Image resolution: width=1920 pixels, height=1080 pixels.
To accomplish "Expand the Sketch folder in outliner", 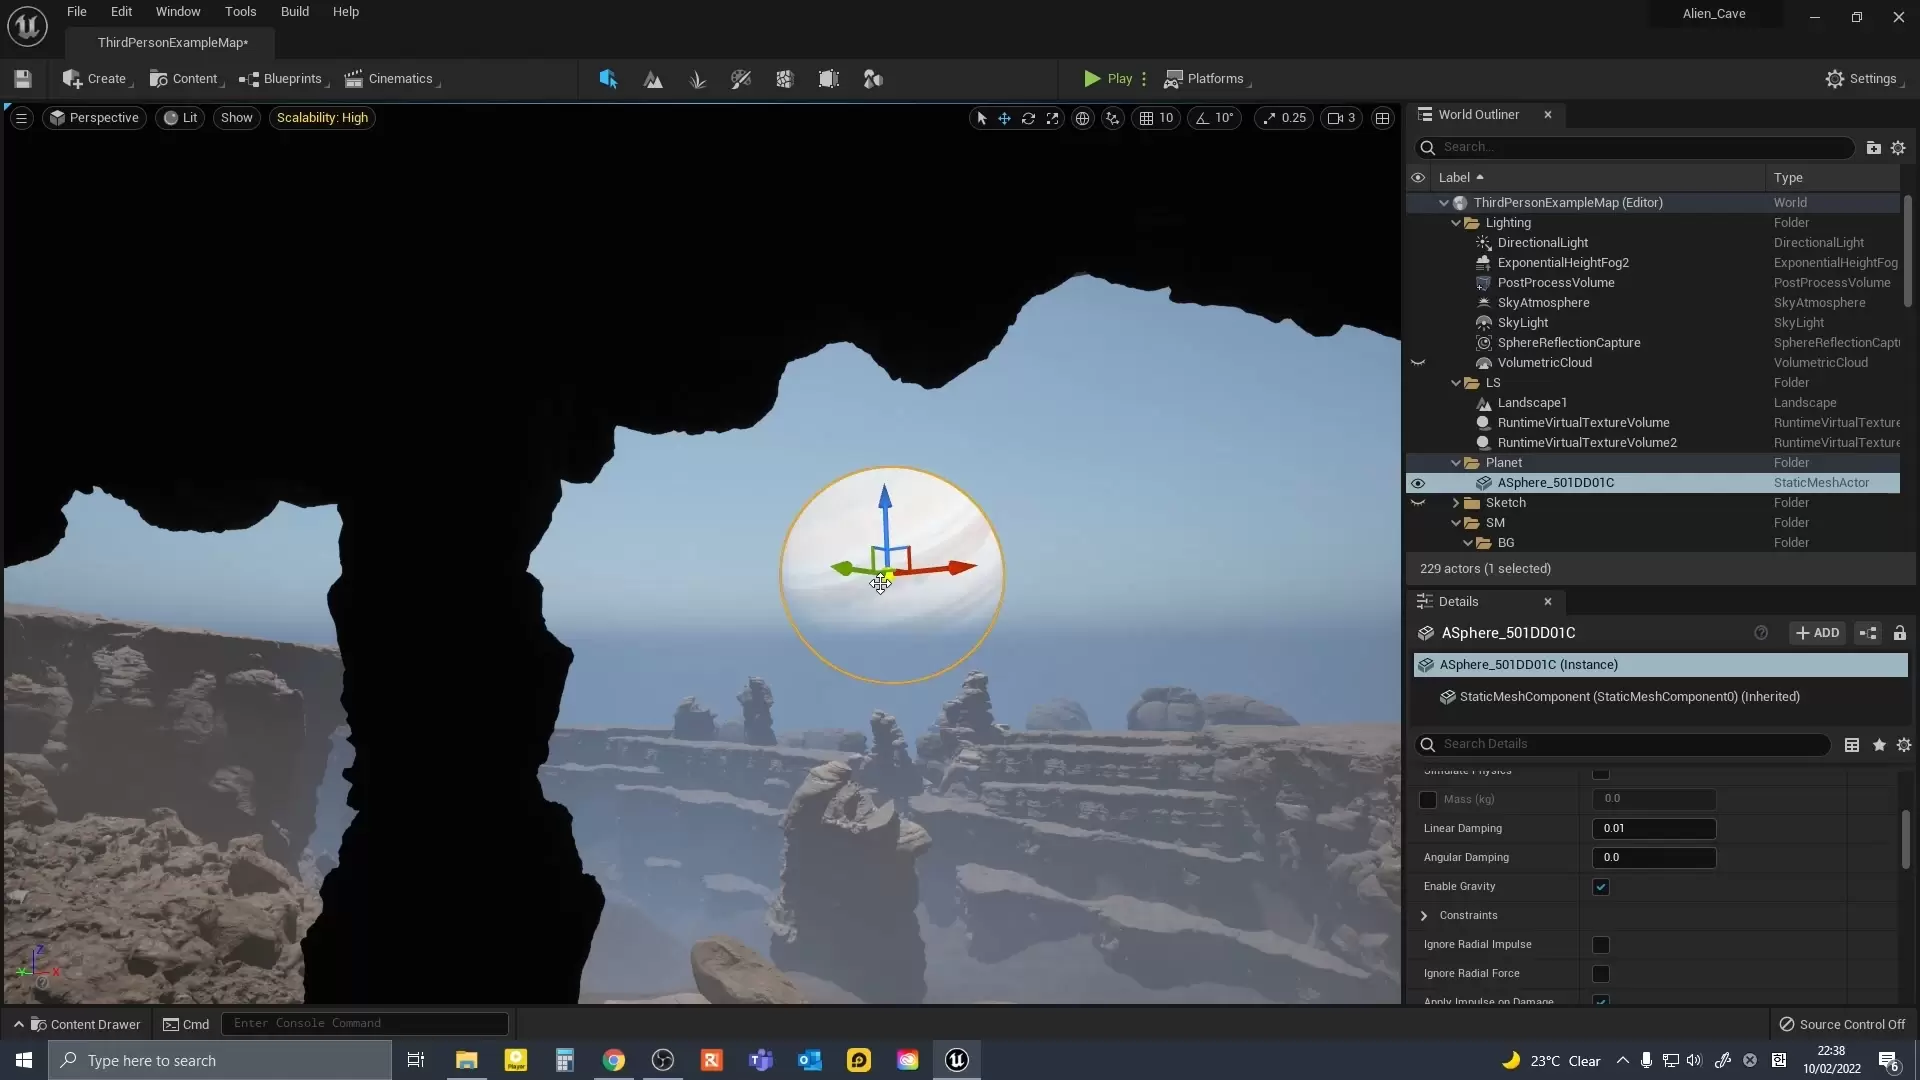I will tap(1456, 503).
